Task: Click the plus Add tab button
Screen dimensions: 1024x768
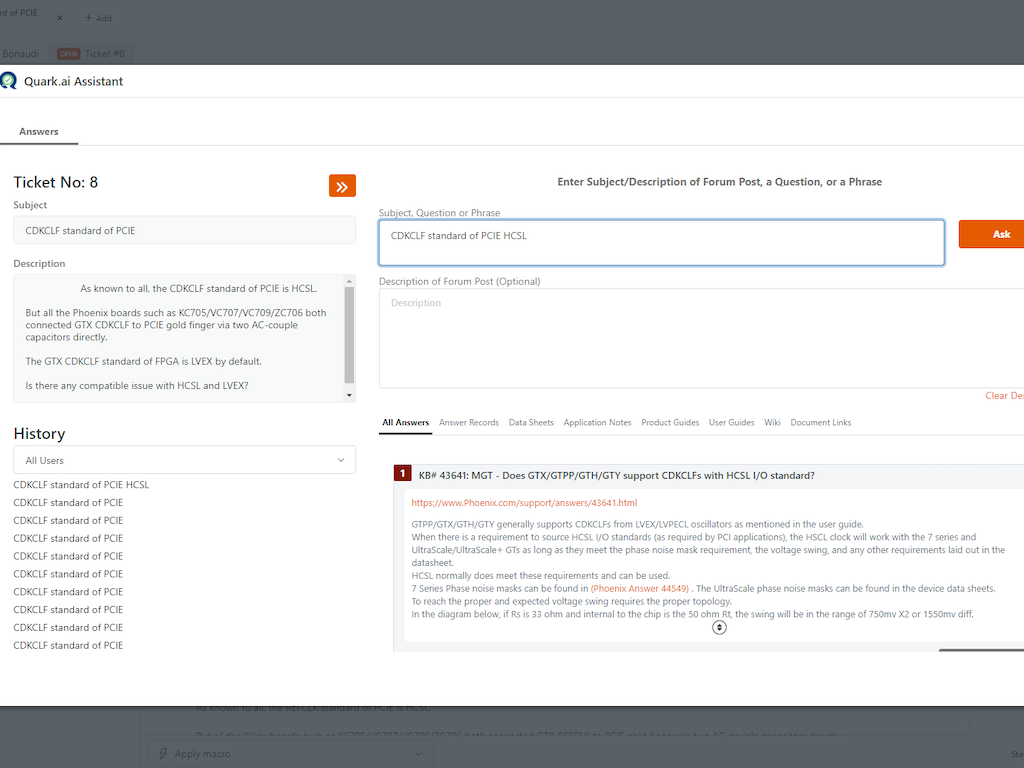Action: point(98,18)
